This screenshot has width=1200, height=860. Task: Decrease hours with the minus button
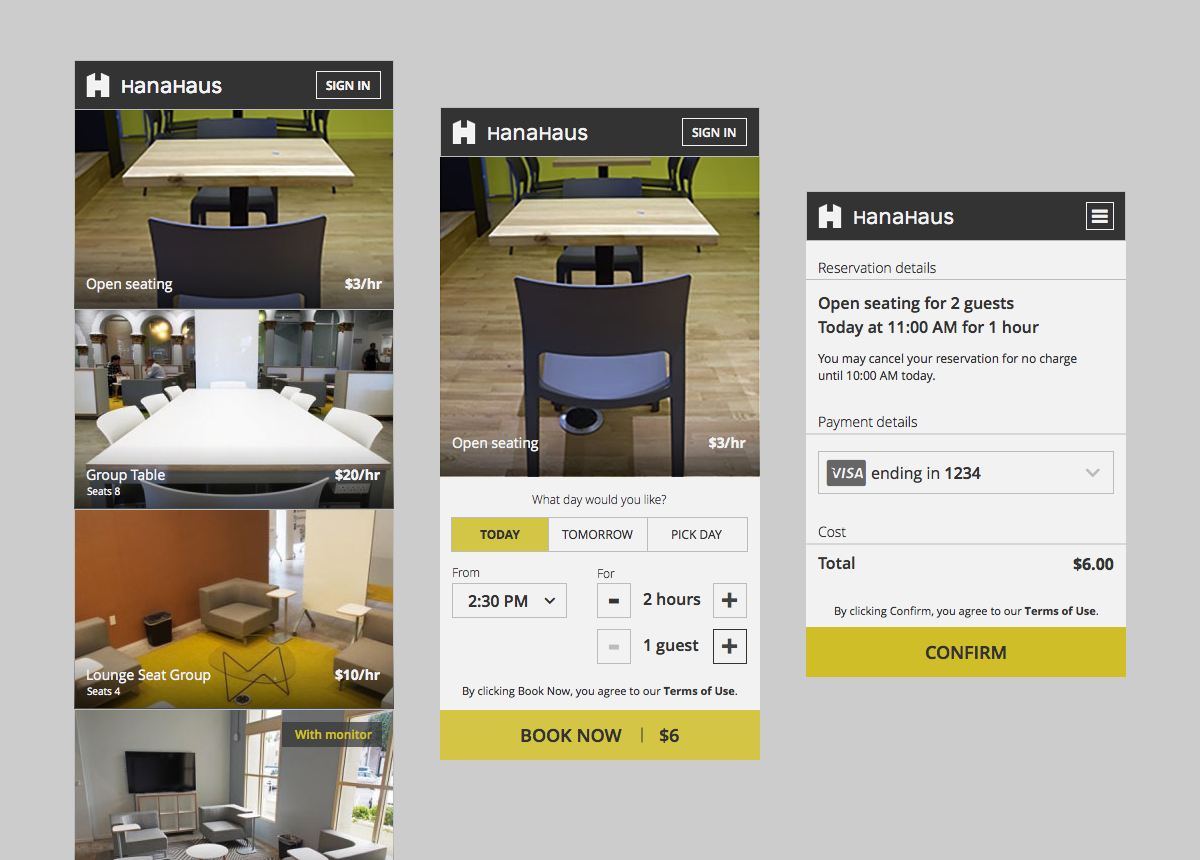tap(614, 601)
